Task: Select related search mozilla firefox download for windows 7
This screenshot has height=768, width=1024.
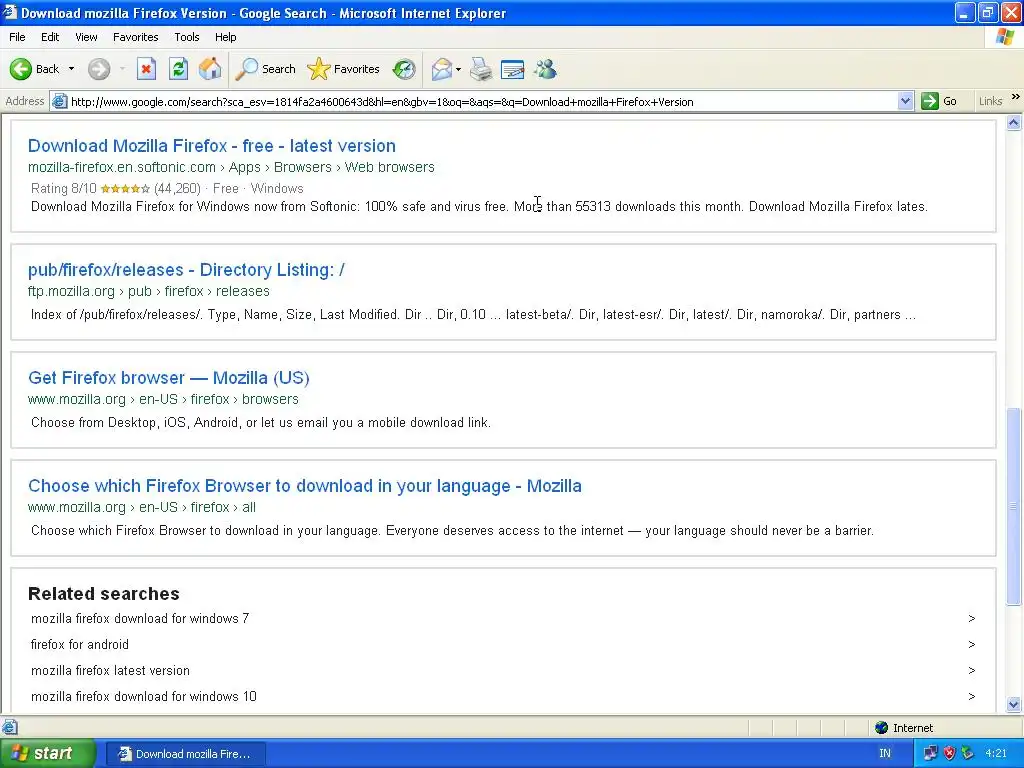Action: click(x=140, y=618)
